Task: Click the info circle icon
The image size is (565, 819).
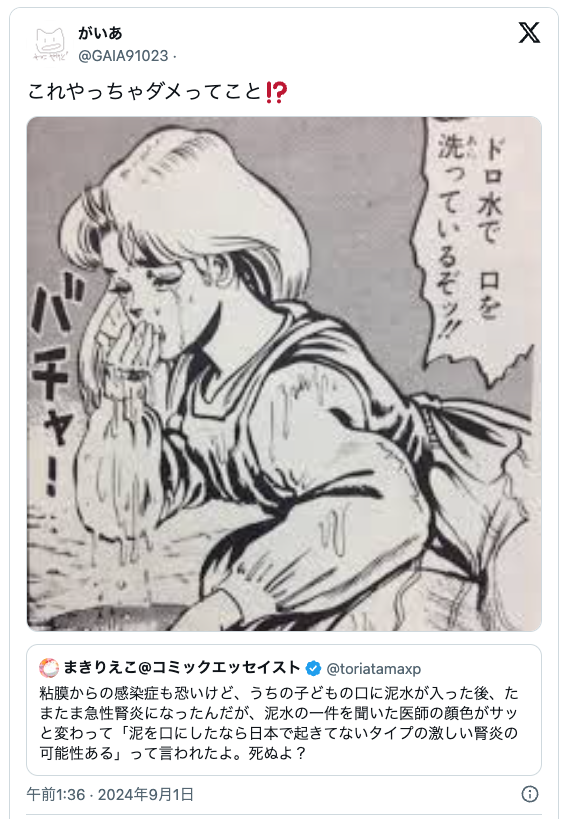Action: (x=529, y=794)
